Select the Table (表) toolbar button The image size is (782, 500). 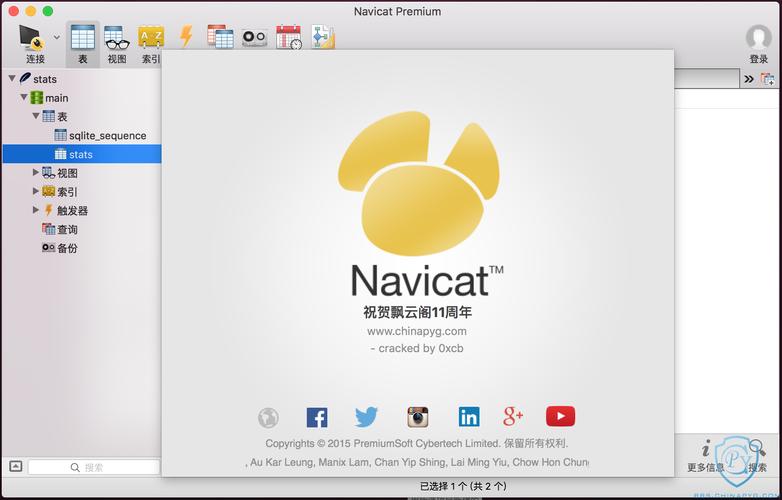pos(82,44)
